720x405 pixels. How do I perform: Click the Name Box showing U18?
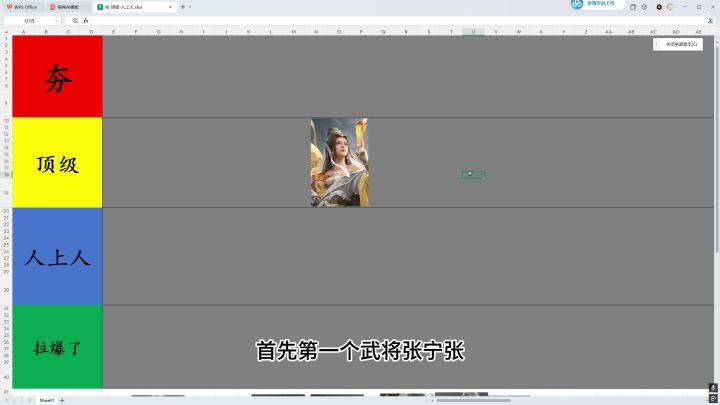click(29, 21)
